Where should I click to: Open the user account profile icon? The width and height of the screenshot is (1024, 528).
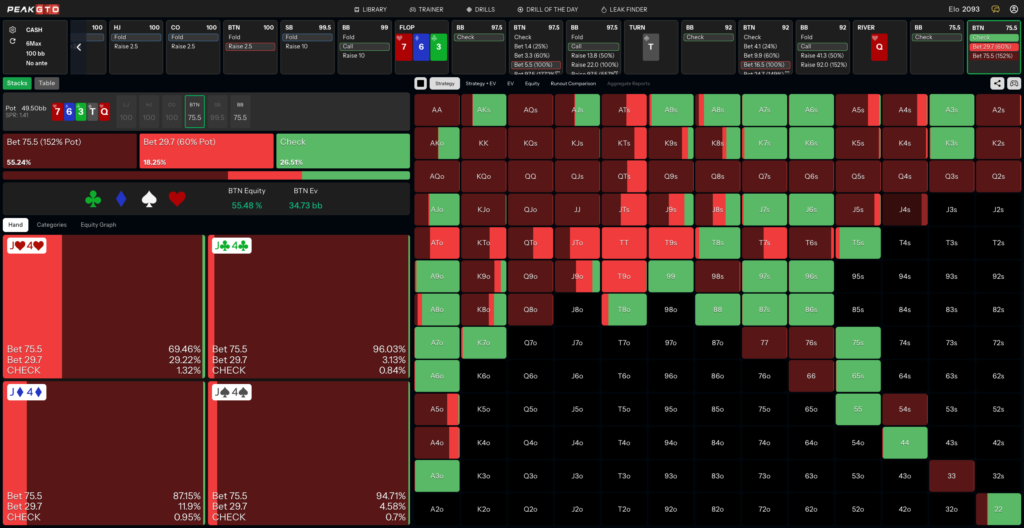(x=1014, y=9)
